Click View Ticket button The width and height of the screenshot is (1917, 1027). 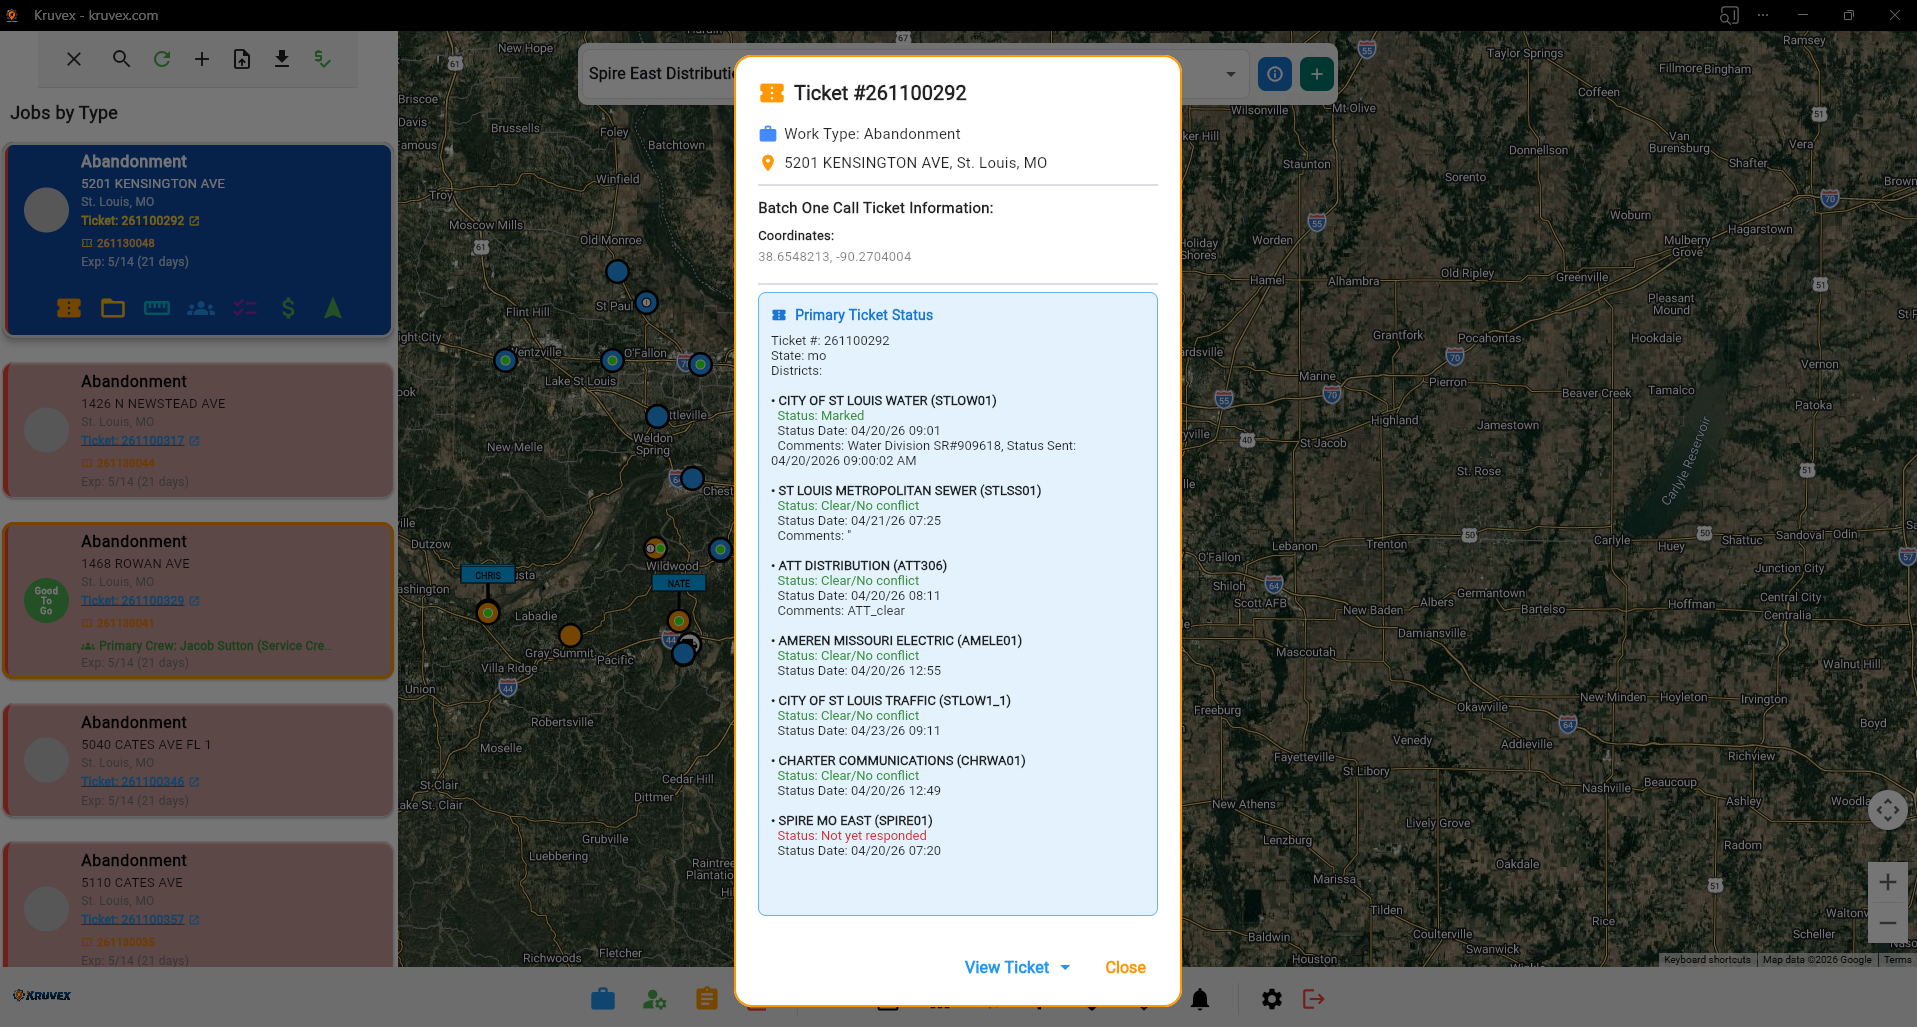coord(1007,968)
